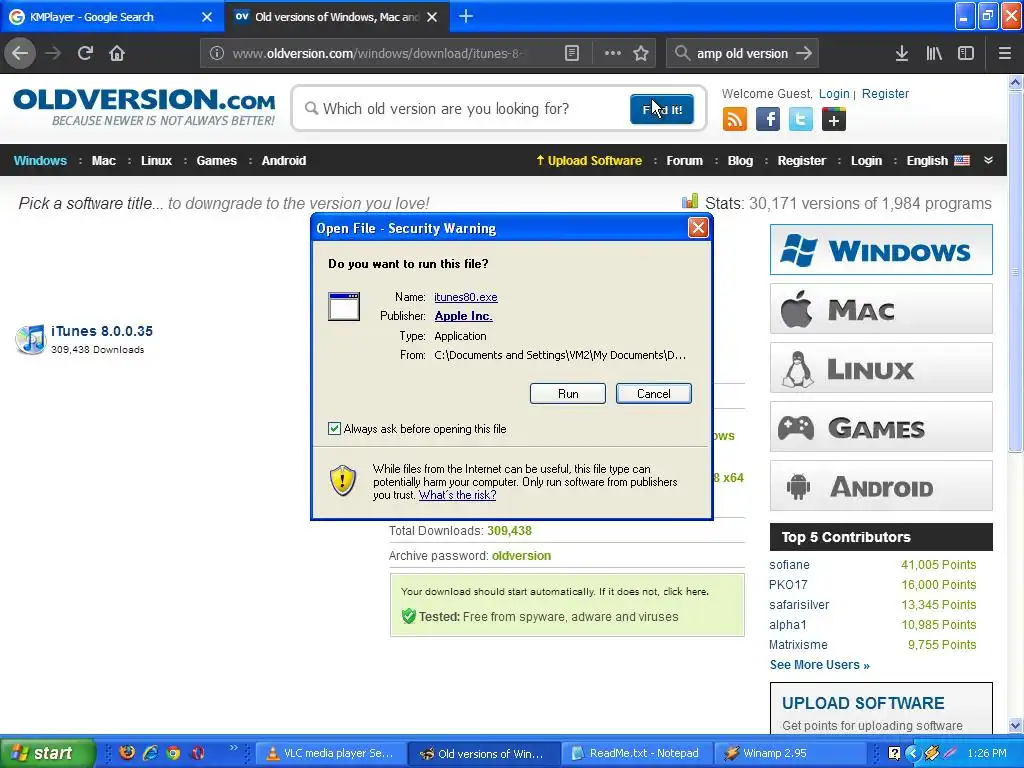Close the KMPlayer Google Search tab
The width and height of the screenshot is (1024, 768).
[207, 17]
